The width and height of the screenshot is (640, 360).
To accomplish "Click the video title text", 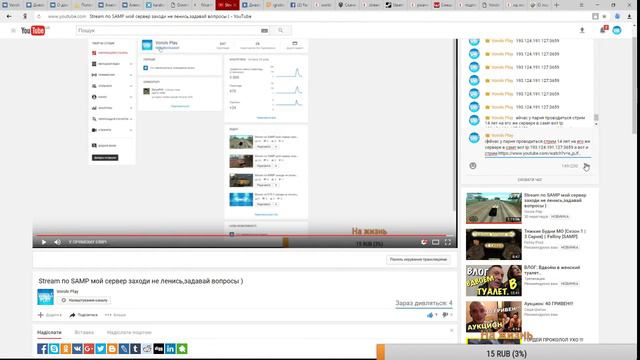I will click(x=141, y=281).
